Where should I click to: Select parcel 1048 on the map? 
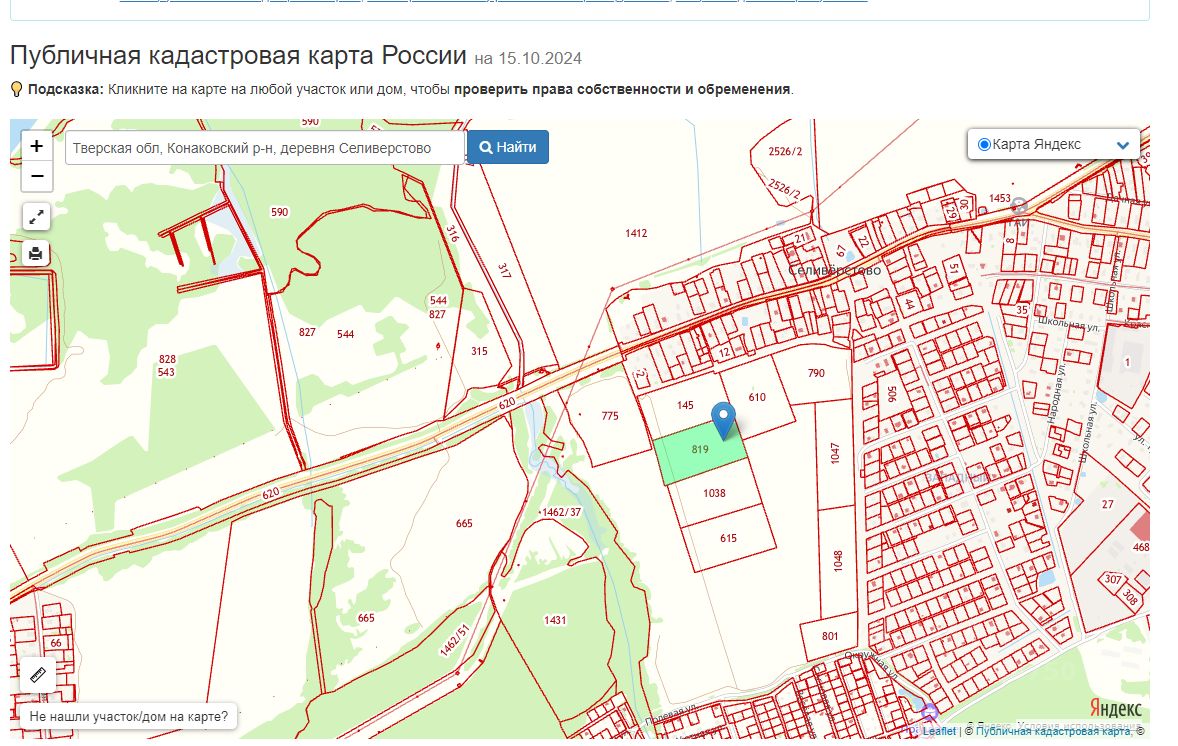[838, 560]
